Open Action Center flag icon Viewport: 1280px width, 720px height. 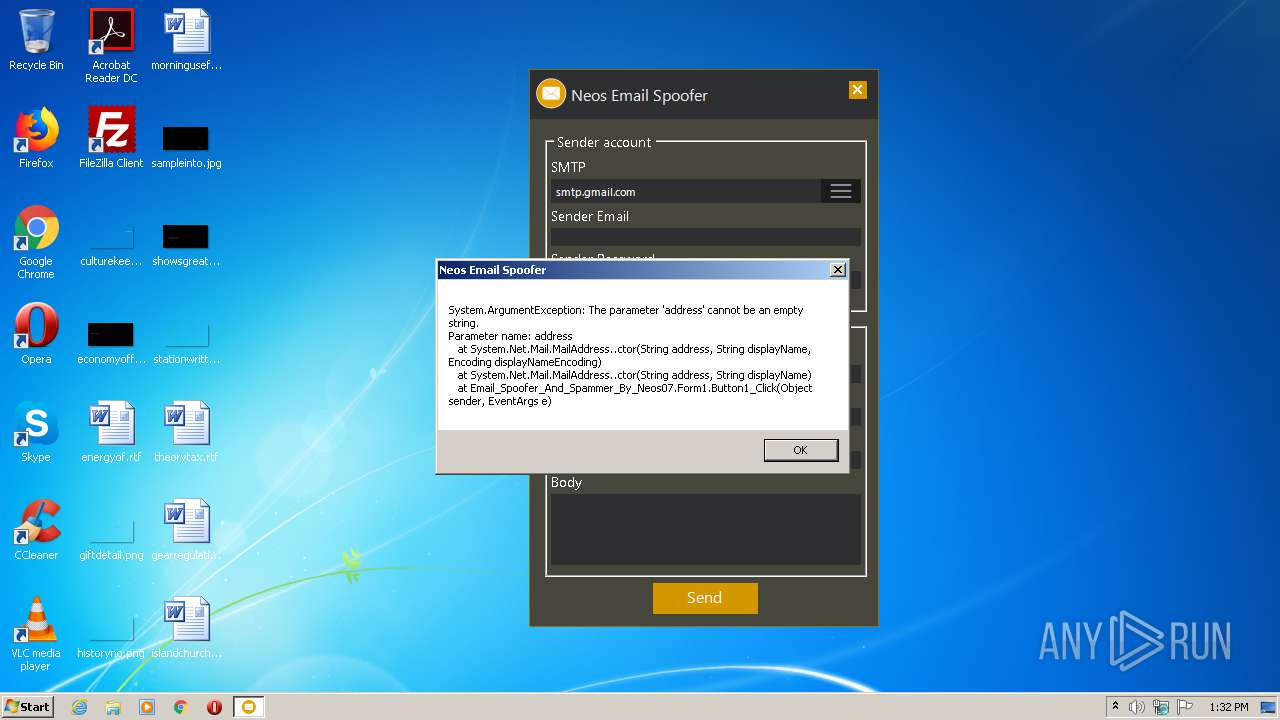tap(1185, 707)
